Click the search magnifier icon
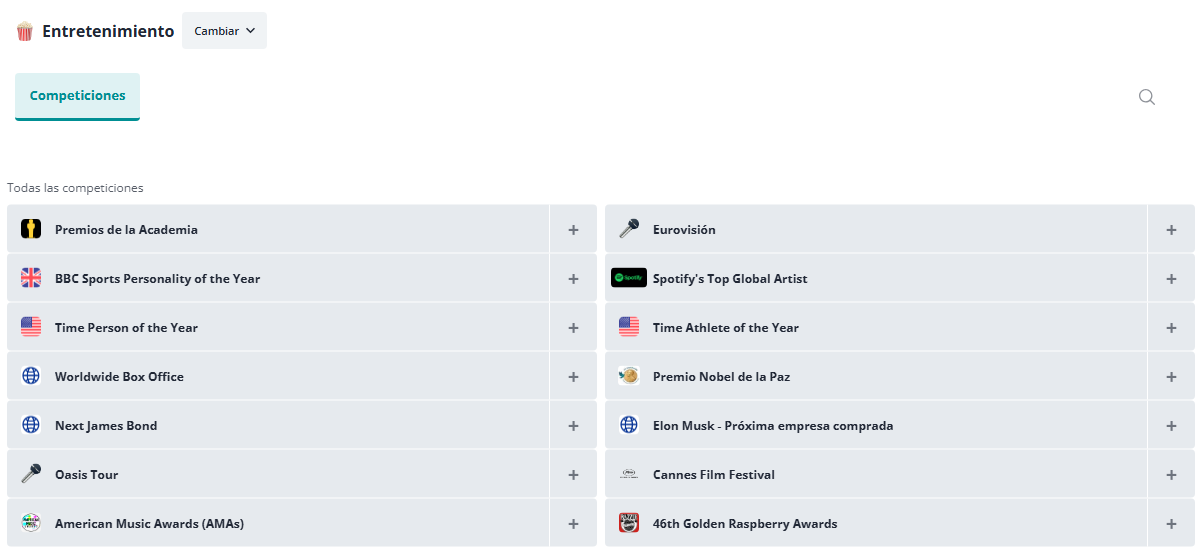Viewport: 1200px width, 552px height. pos(1147,97)
